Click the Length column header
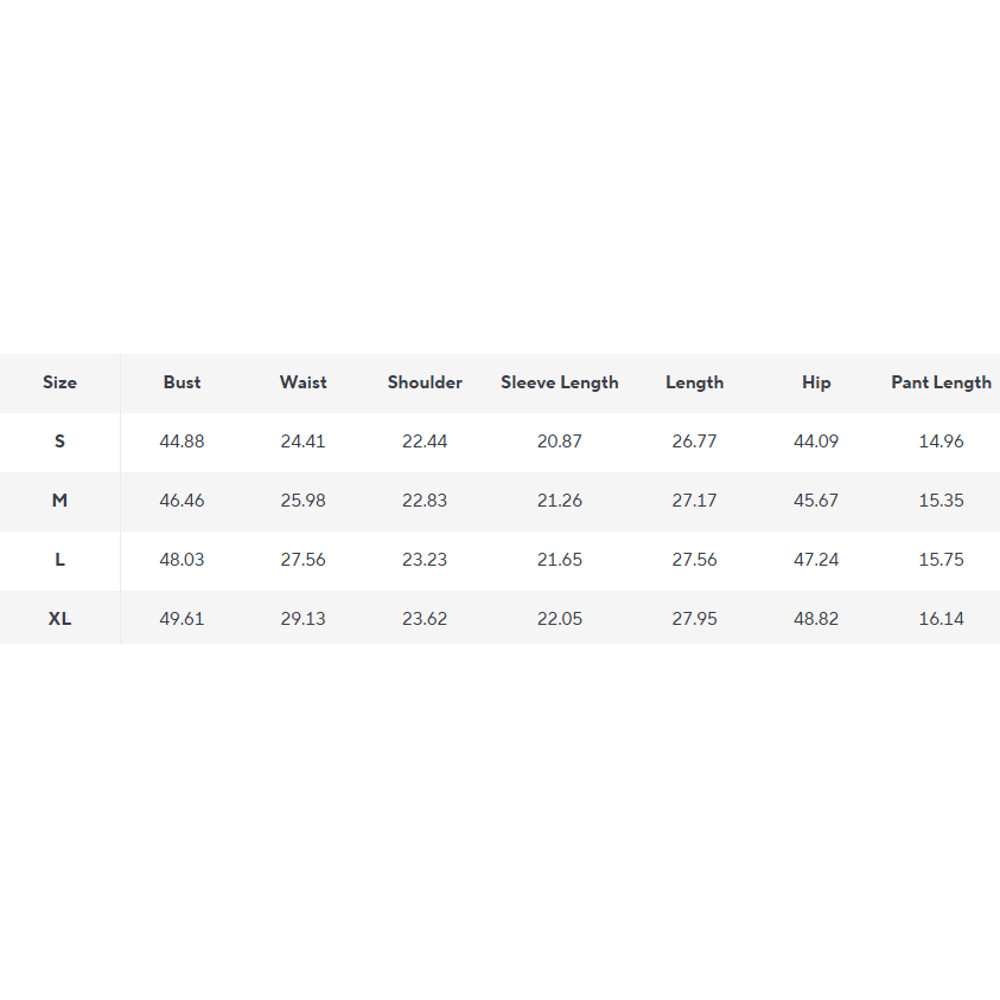This screenshot has height=1000, width=1000. [x=694, y=382]
